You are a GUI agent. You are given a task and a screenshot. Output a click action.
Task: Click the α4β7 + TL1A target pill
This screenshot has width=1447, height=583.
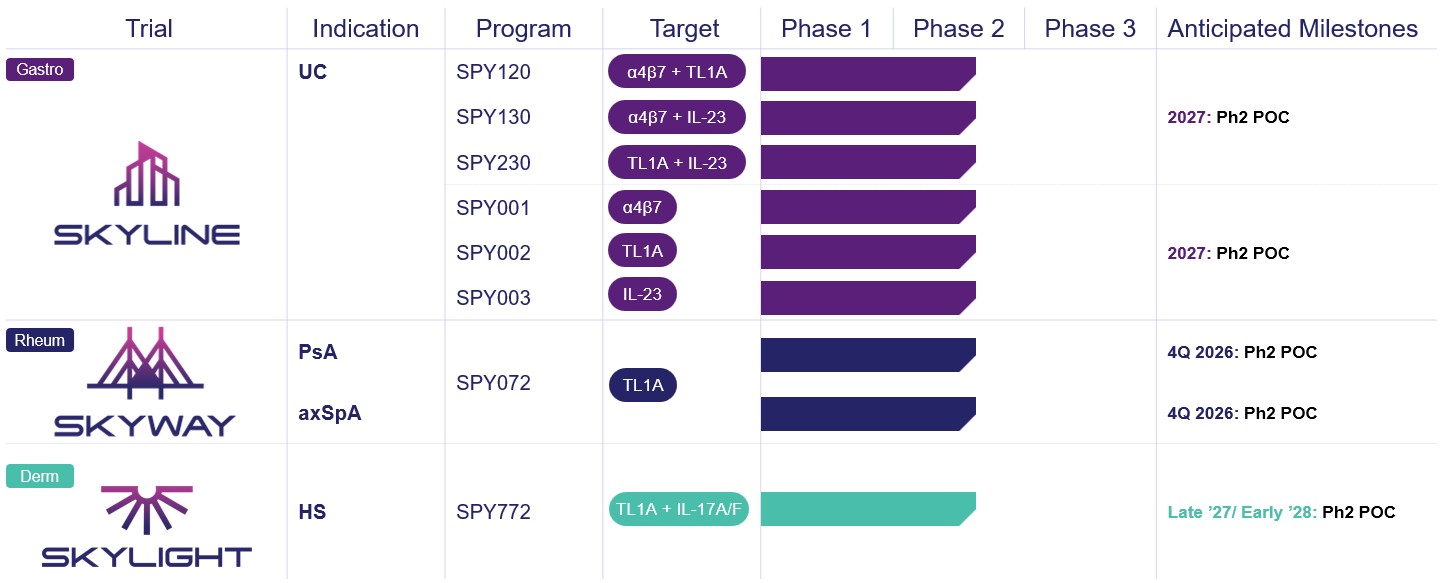(x=677, y=72)
